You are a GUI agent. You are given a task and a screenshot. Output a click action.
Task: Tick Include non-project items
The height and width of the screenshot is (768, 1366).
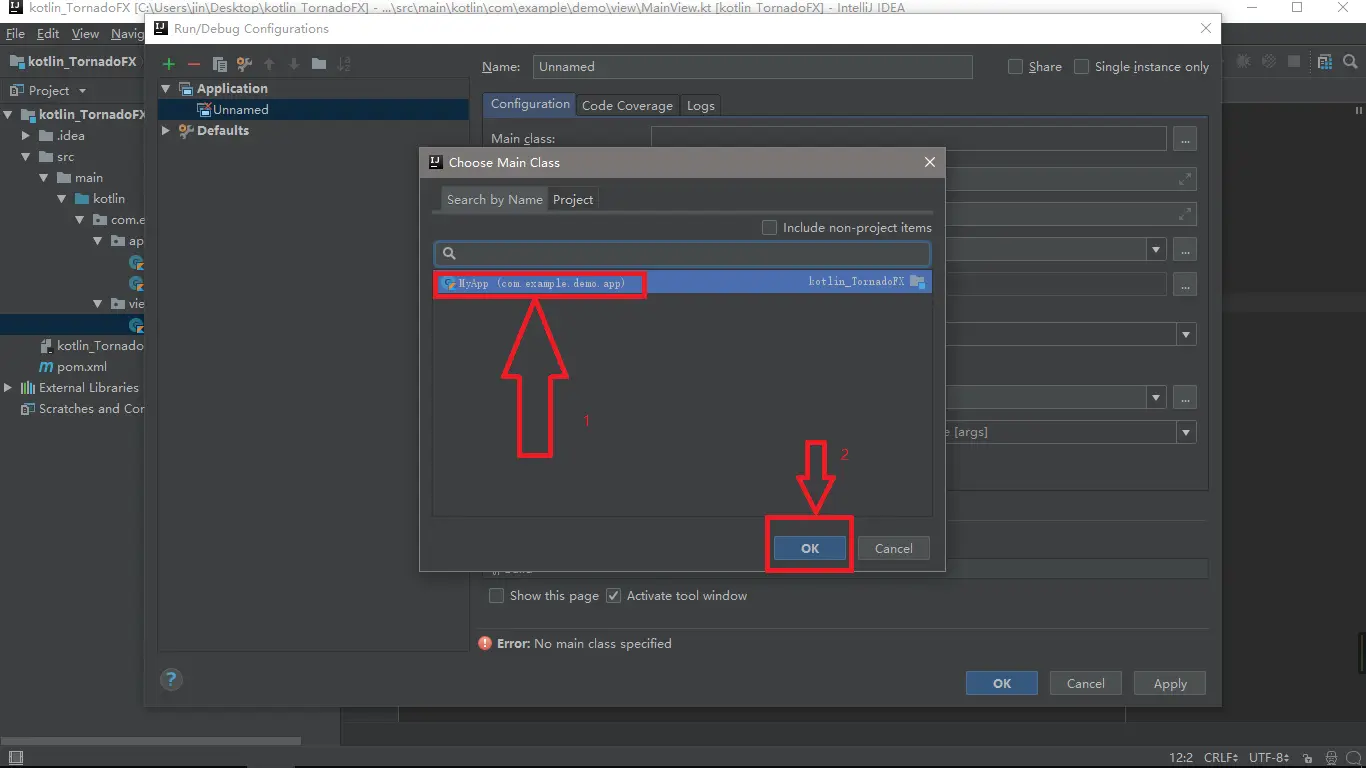(x=769, y=228)
